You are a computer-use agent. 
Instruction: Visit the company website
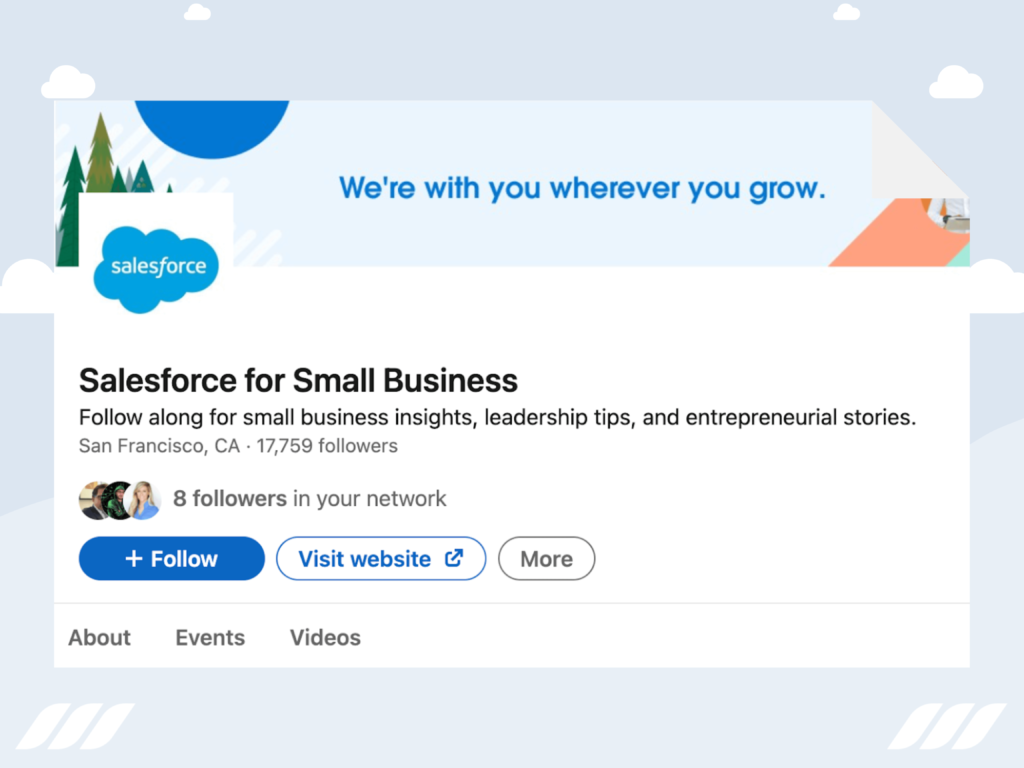tap(381, 558)
